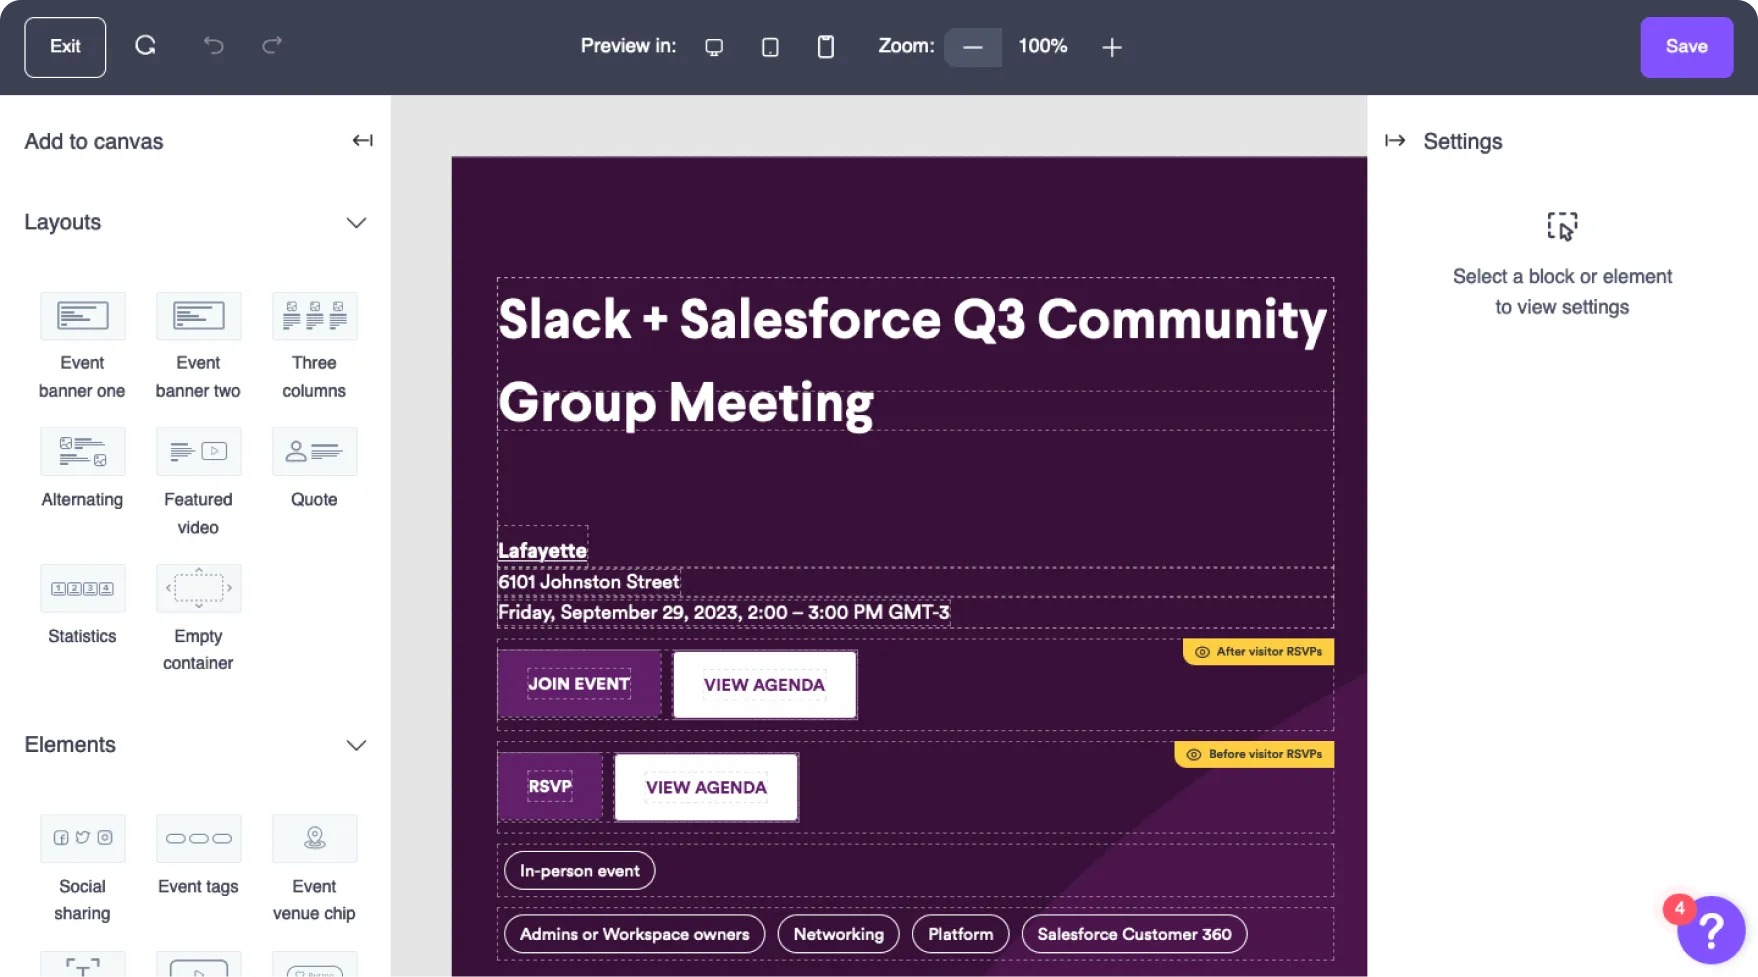
Task: Select the 6101 Johnston Street address text
Action: 589,582
